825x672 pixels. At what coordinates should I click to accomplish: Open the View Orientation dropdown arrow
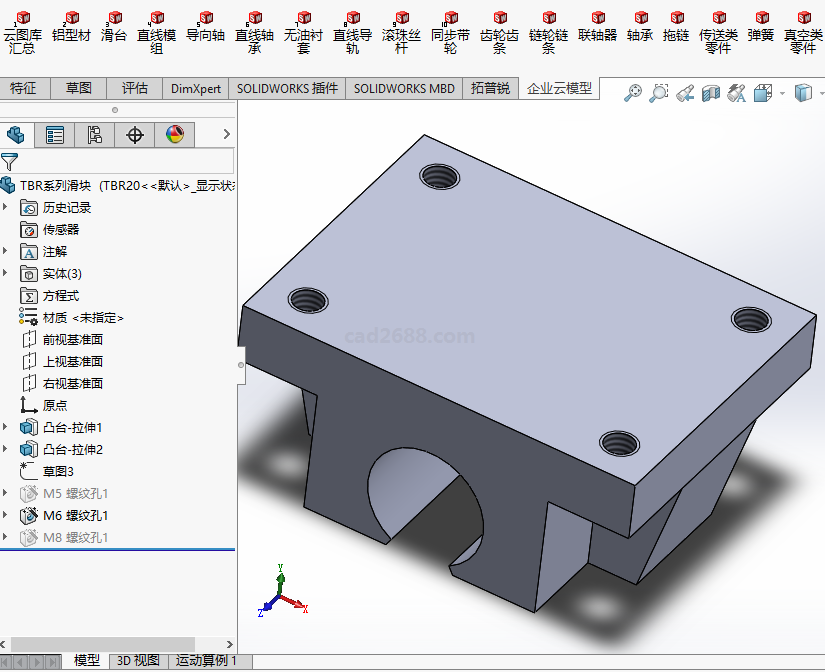(780, 93)
